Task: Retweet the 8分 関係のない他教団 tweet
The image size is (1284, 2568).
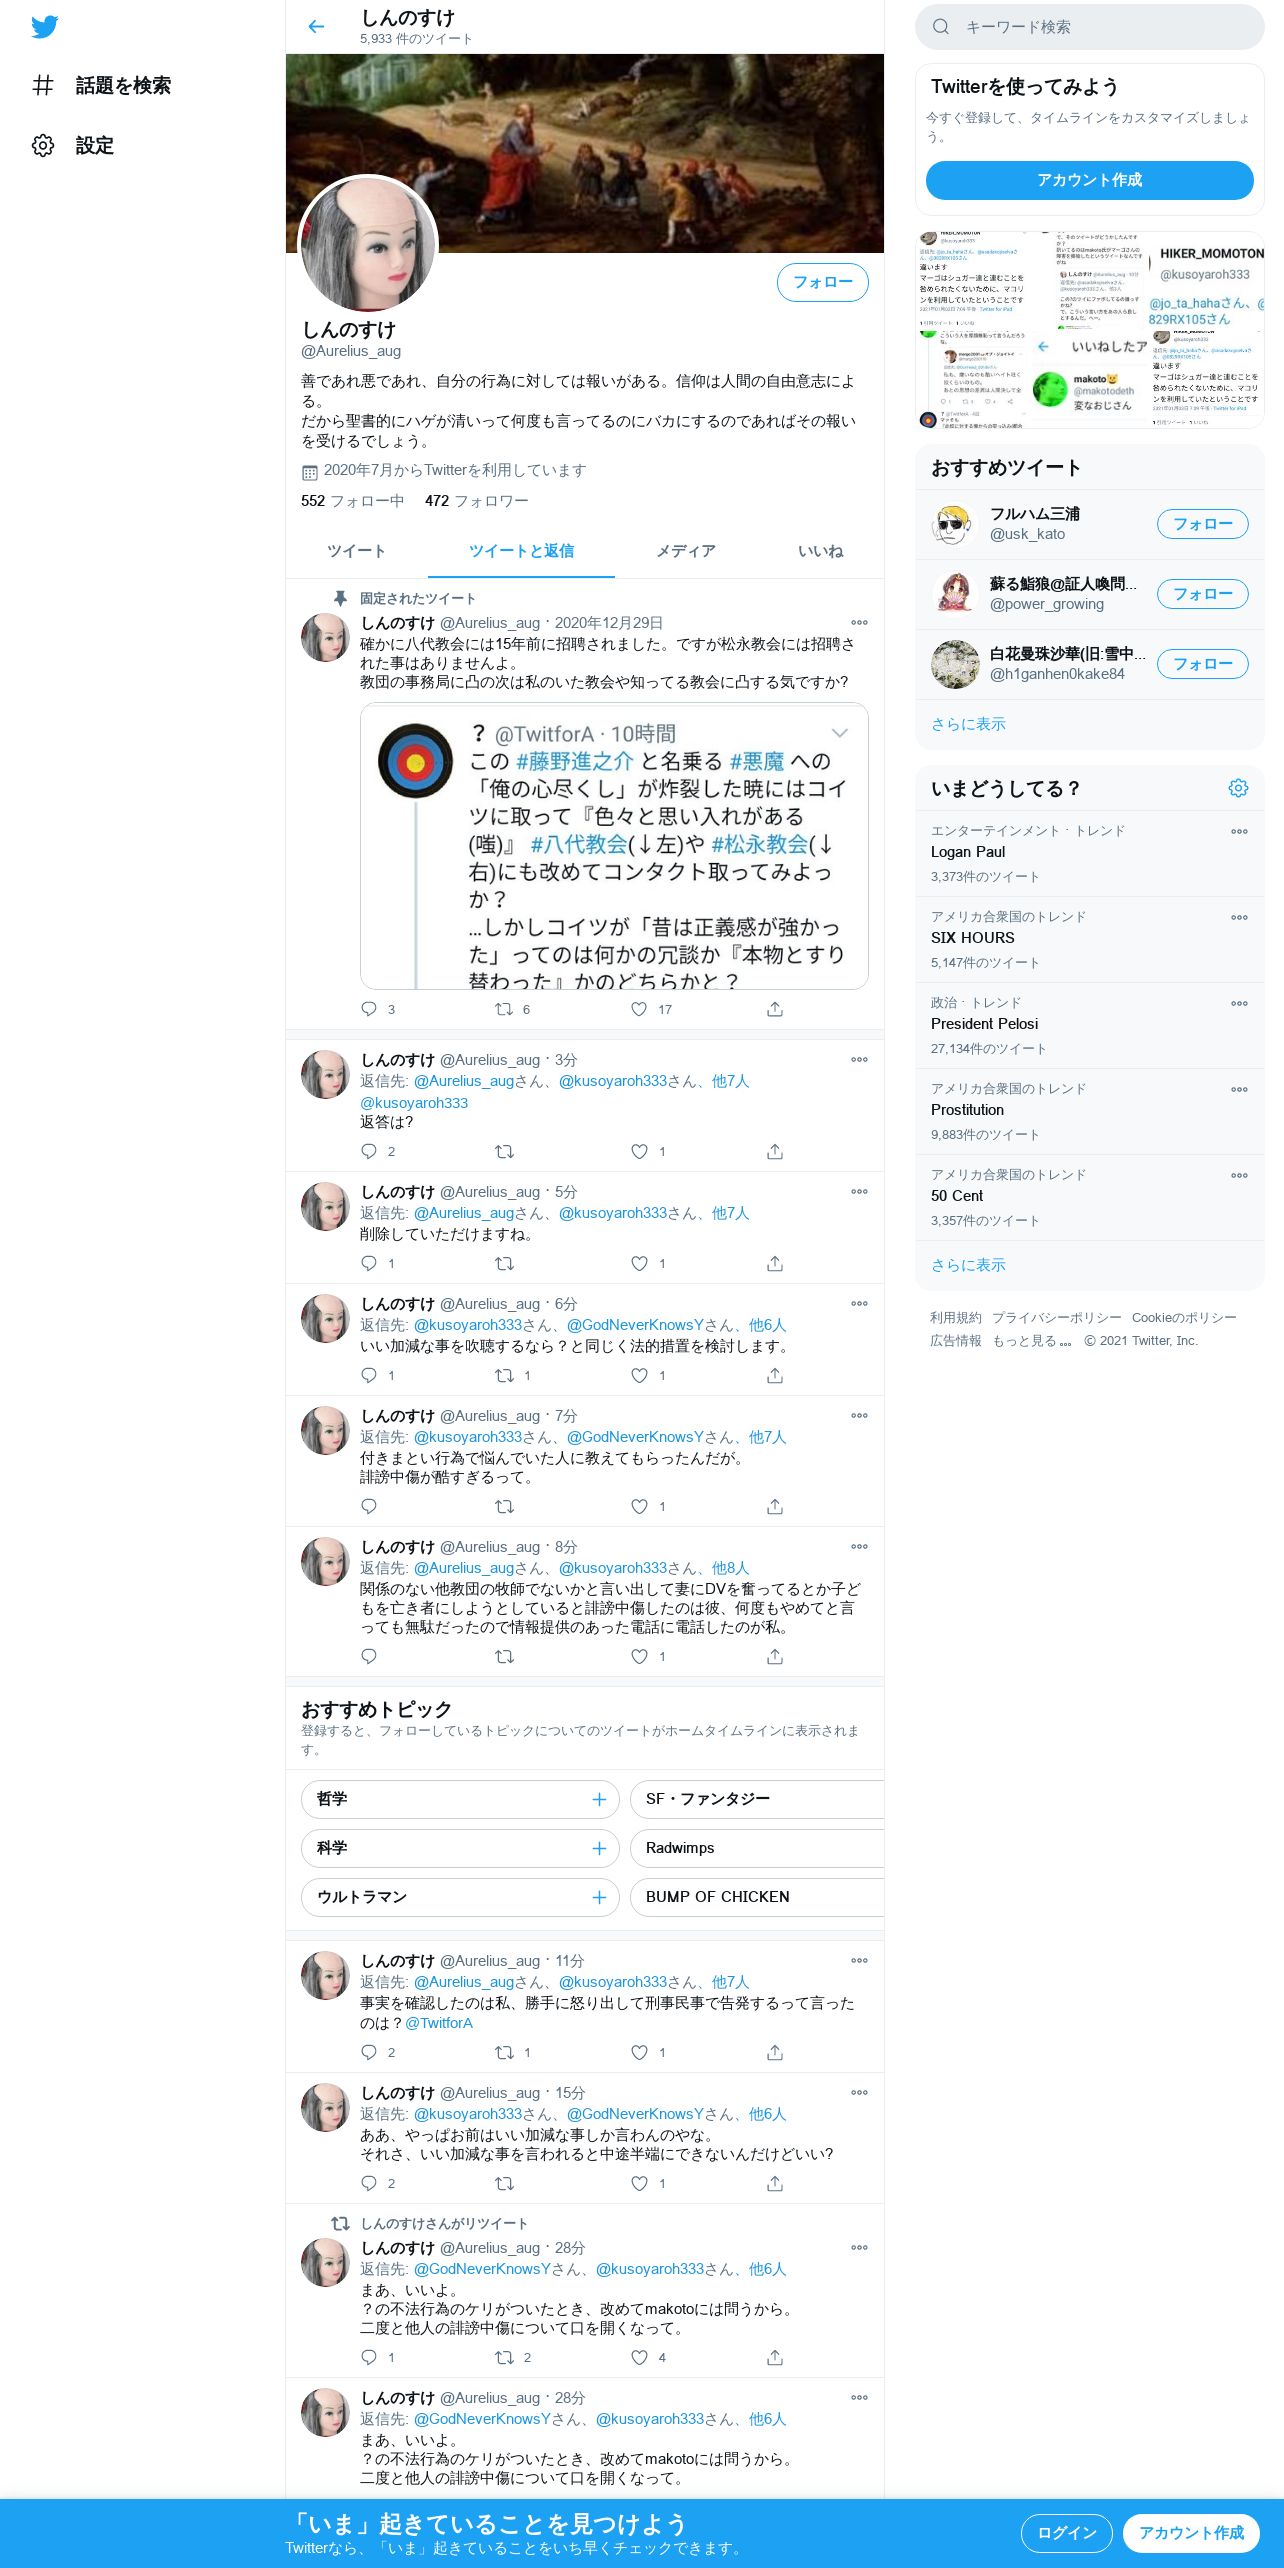Action: point(504,1657)
